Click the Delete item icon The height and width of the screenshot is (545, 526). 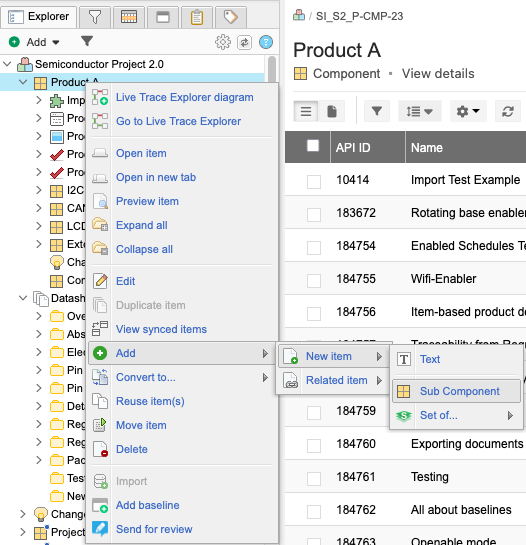point(100,449)
